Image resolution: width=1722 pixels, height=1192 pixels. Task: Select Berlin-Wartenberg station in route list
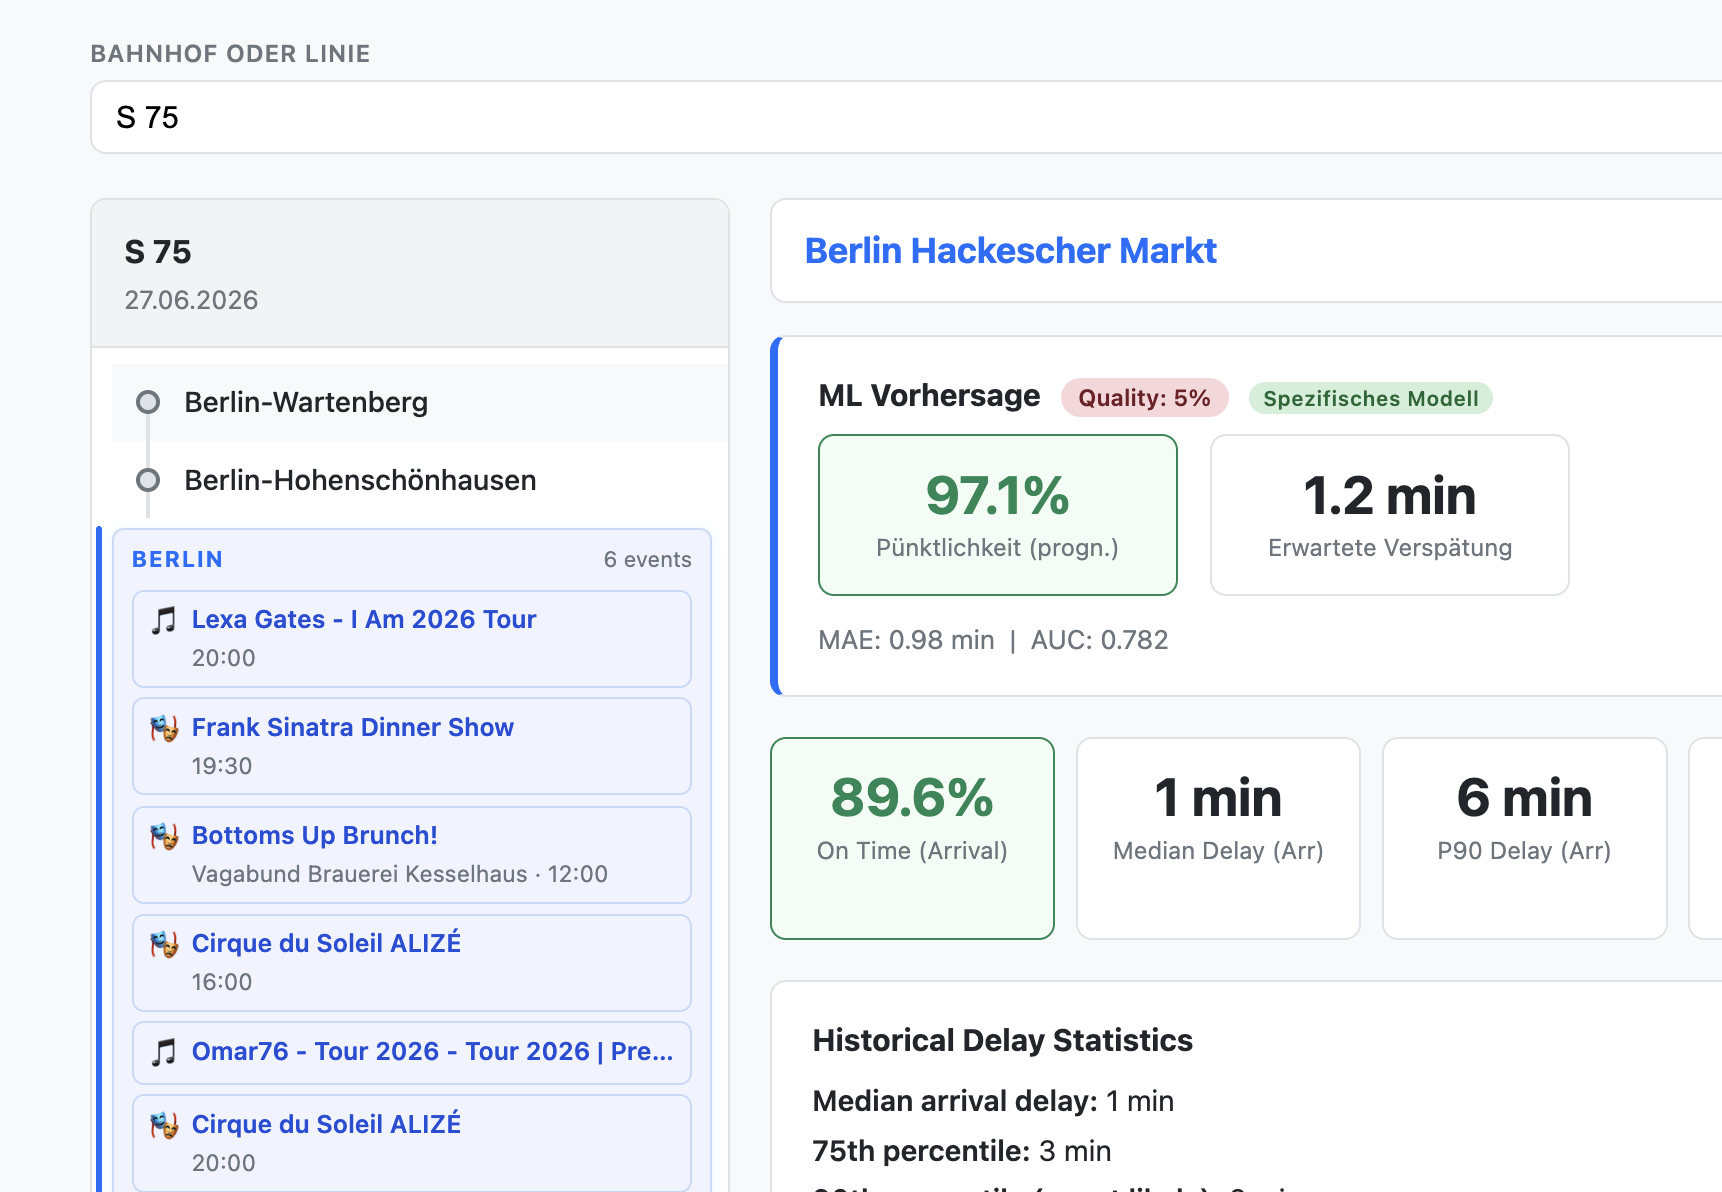click(x=306, y=402)
